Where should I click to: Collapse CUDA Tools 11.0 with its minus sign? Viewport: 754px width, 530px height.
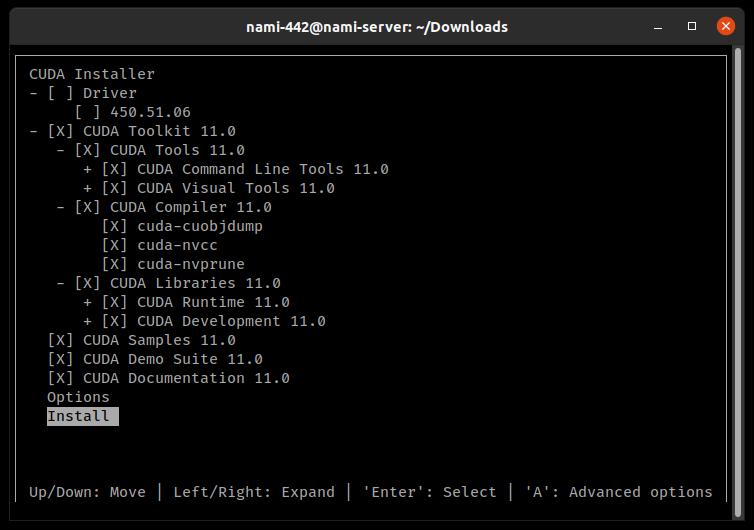point(60,150)
